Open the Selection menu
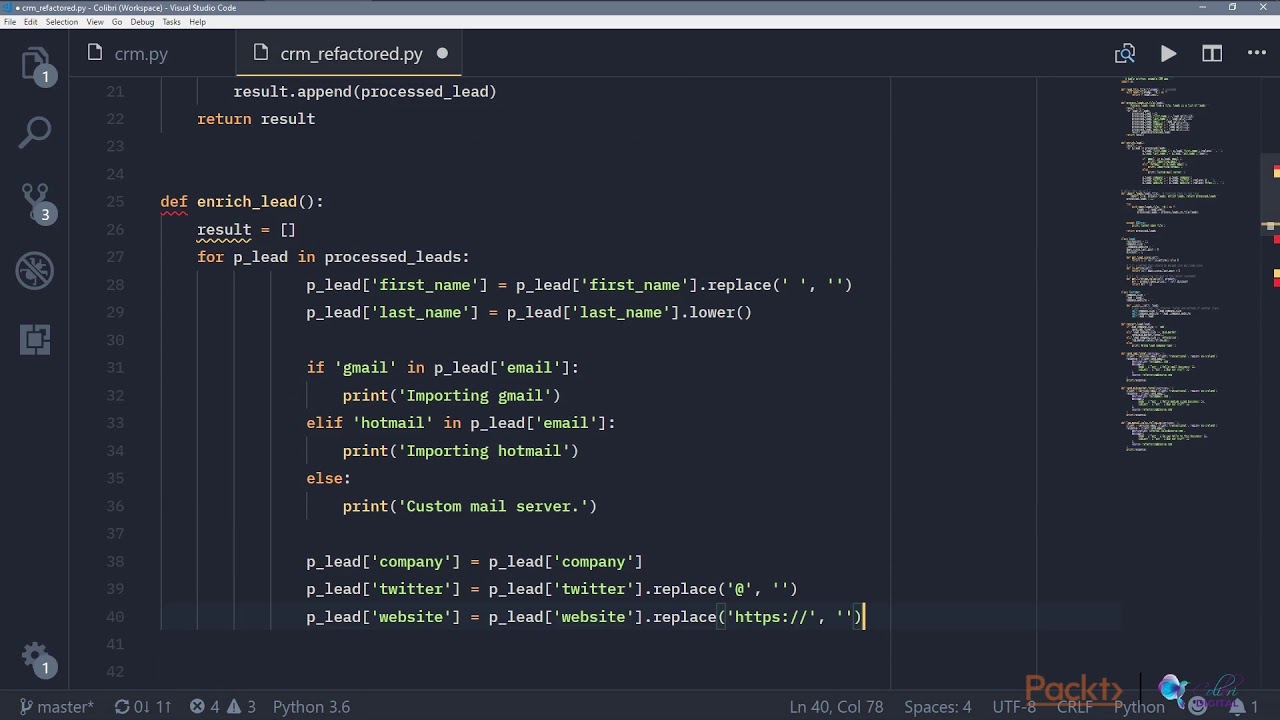Image resolution: width=1280 pixels, height=720 pixels. tap(62, 22)
